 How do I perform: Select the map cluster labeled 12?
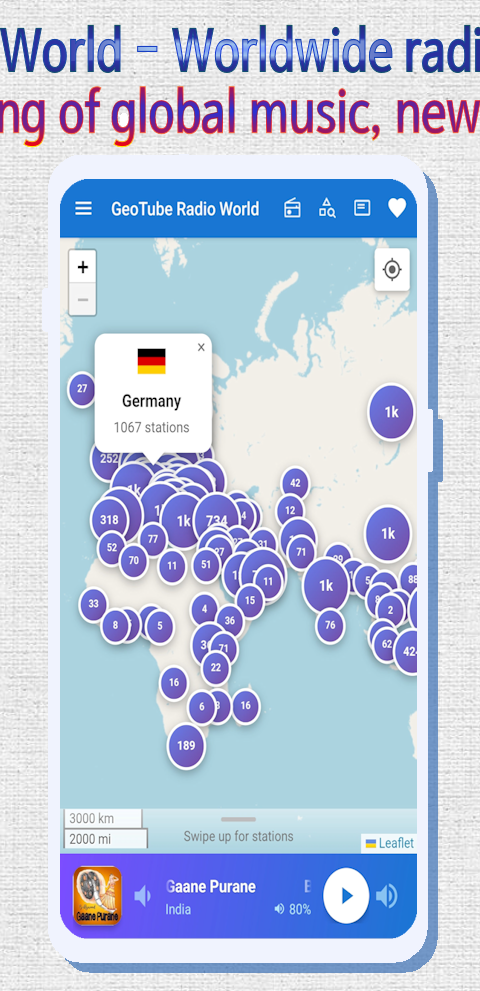(x=290, y=511)
